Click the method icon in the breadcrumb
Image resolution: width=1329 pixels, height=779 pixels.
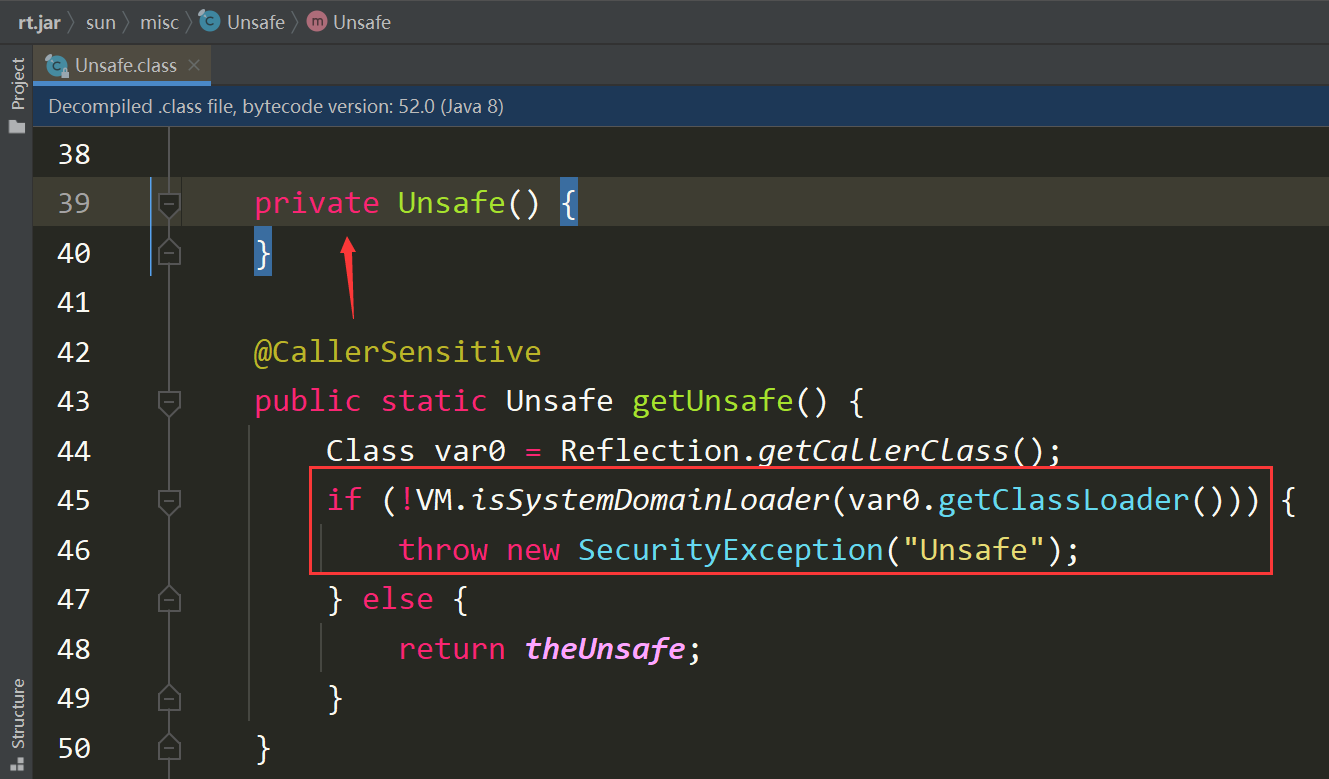(317, 21)
